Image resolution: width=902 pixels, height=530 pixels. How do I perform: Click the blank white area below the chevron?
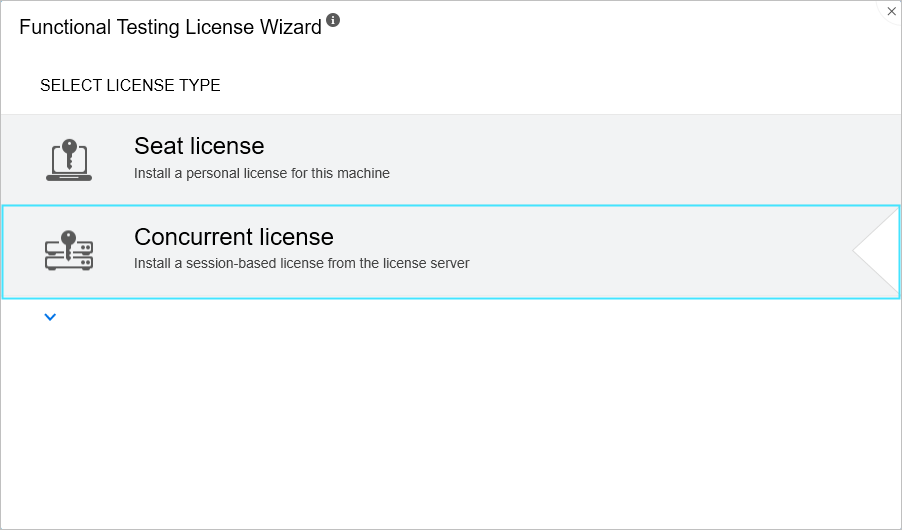tap(450, 430)
